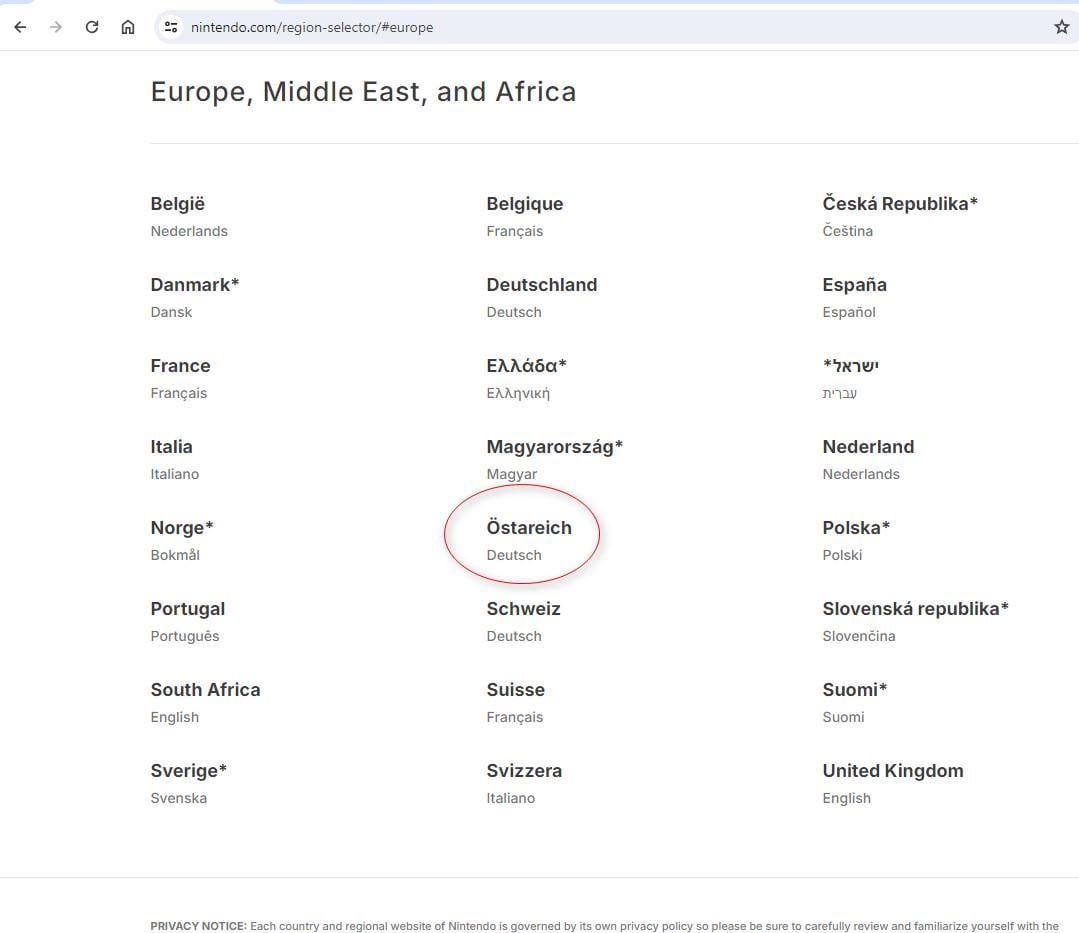Select the Ελλάδα Greek region link
The width and height of the screenshot is (1079, 933).
[526, 378]
